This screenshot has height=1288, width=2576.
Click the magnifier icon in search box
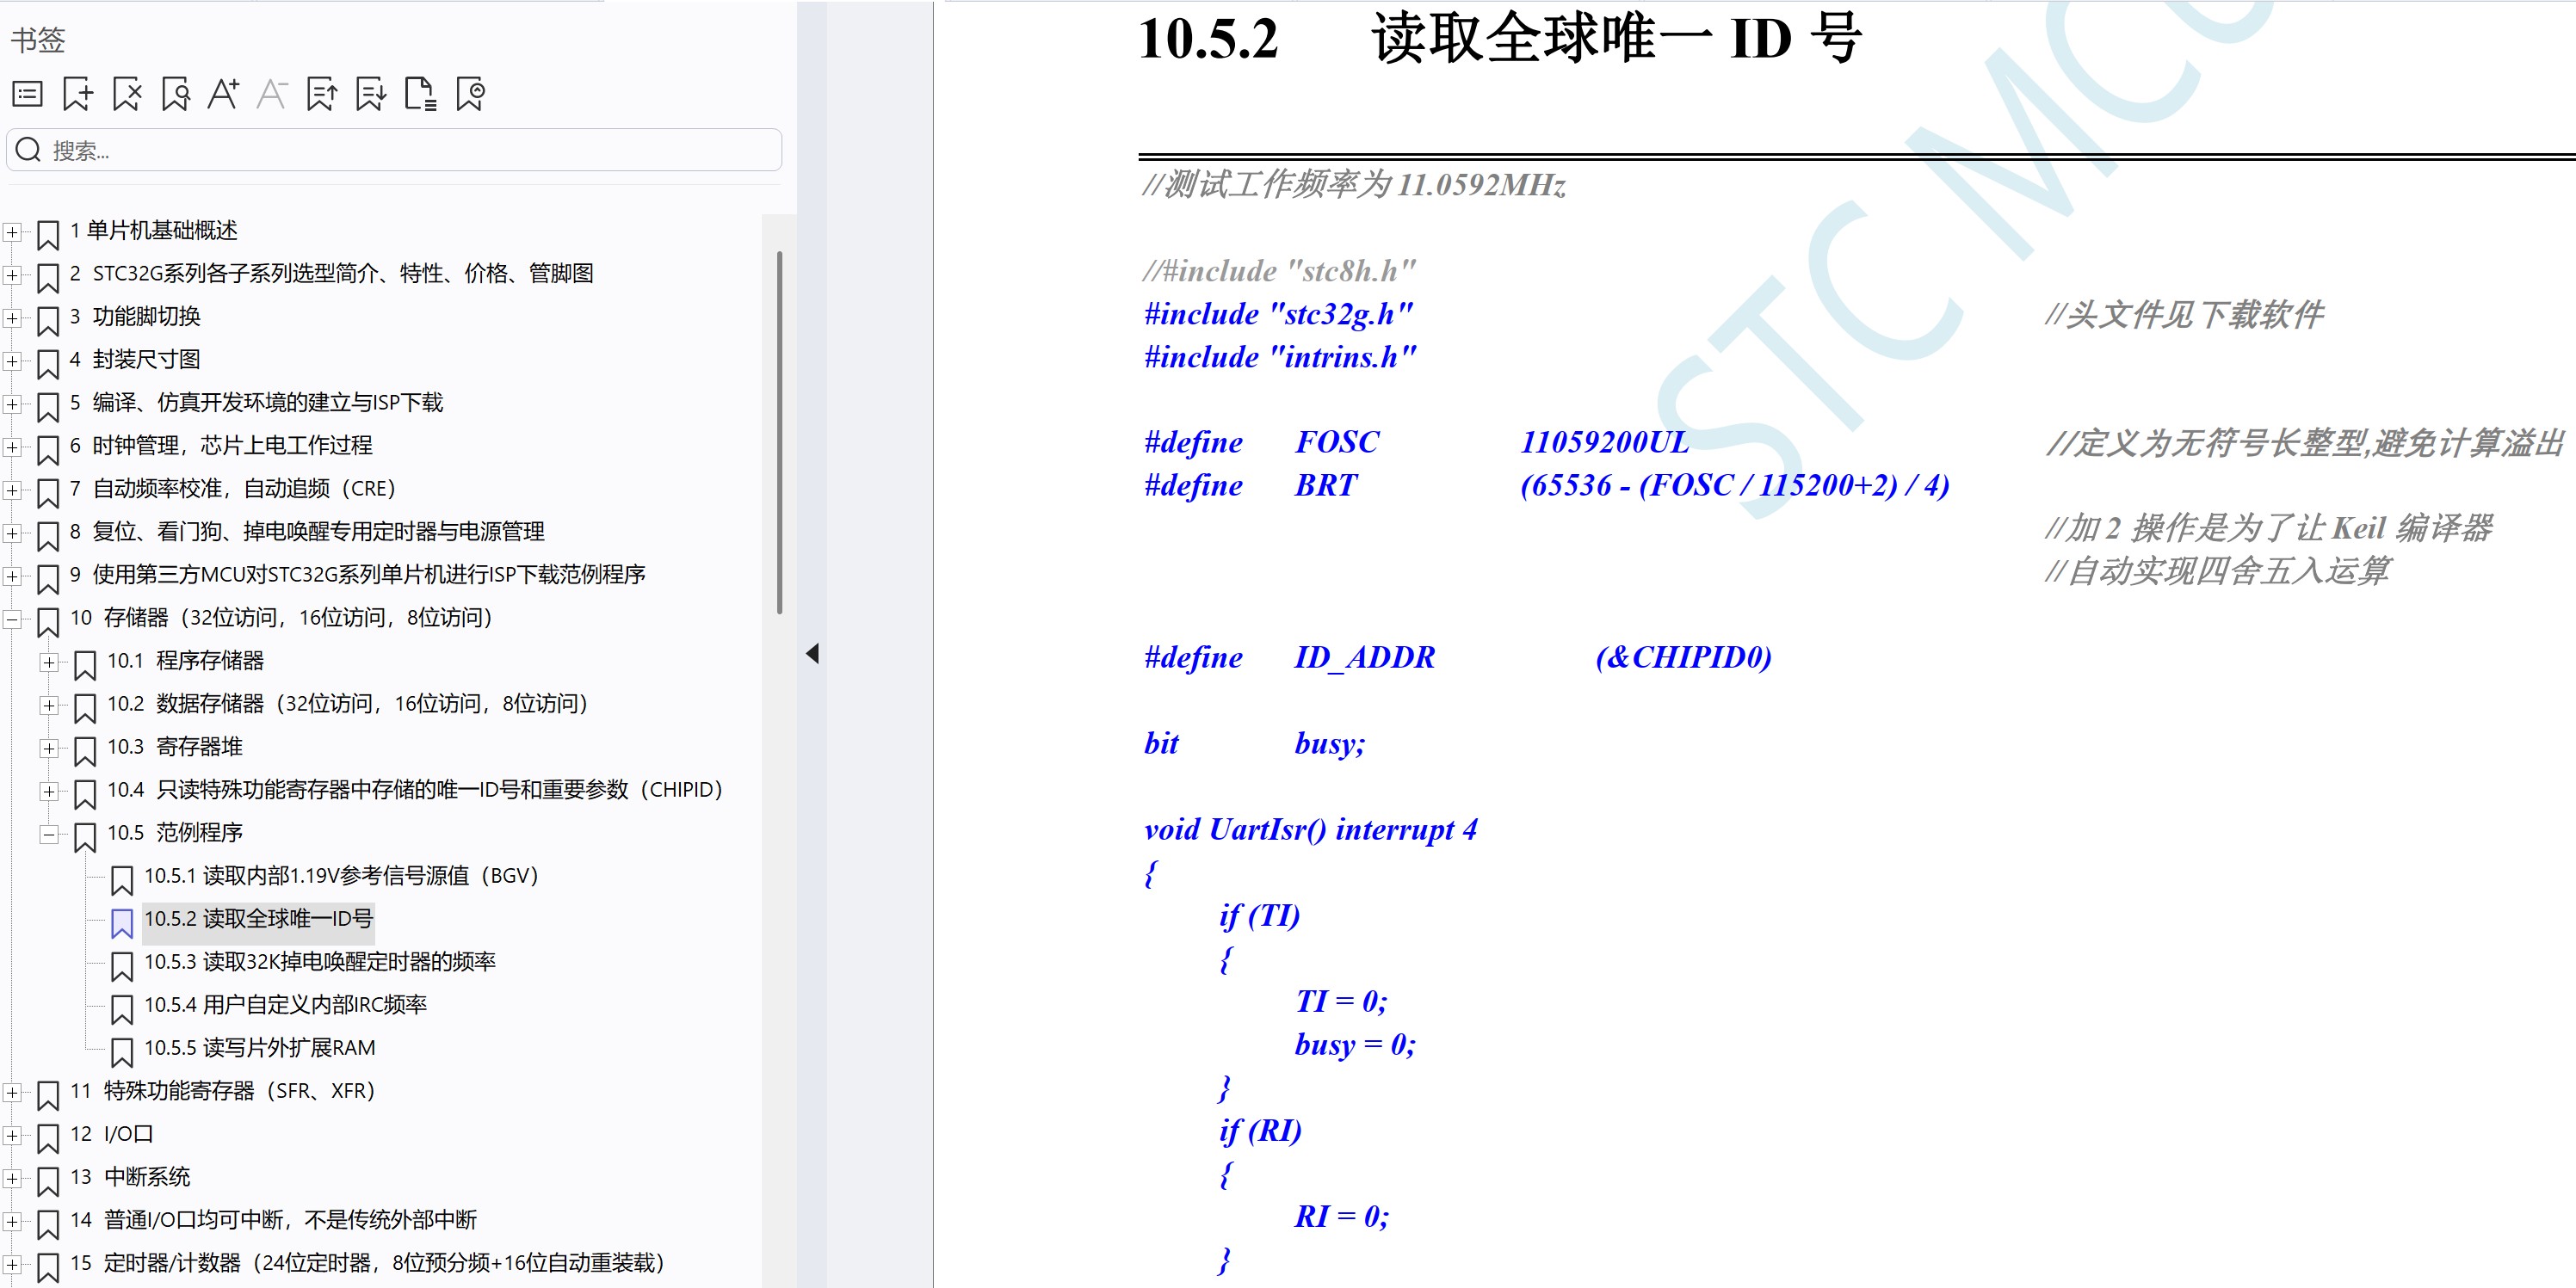click(x=28, y=150)
